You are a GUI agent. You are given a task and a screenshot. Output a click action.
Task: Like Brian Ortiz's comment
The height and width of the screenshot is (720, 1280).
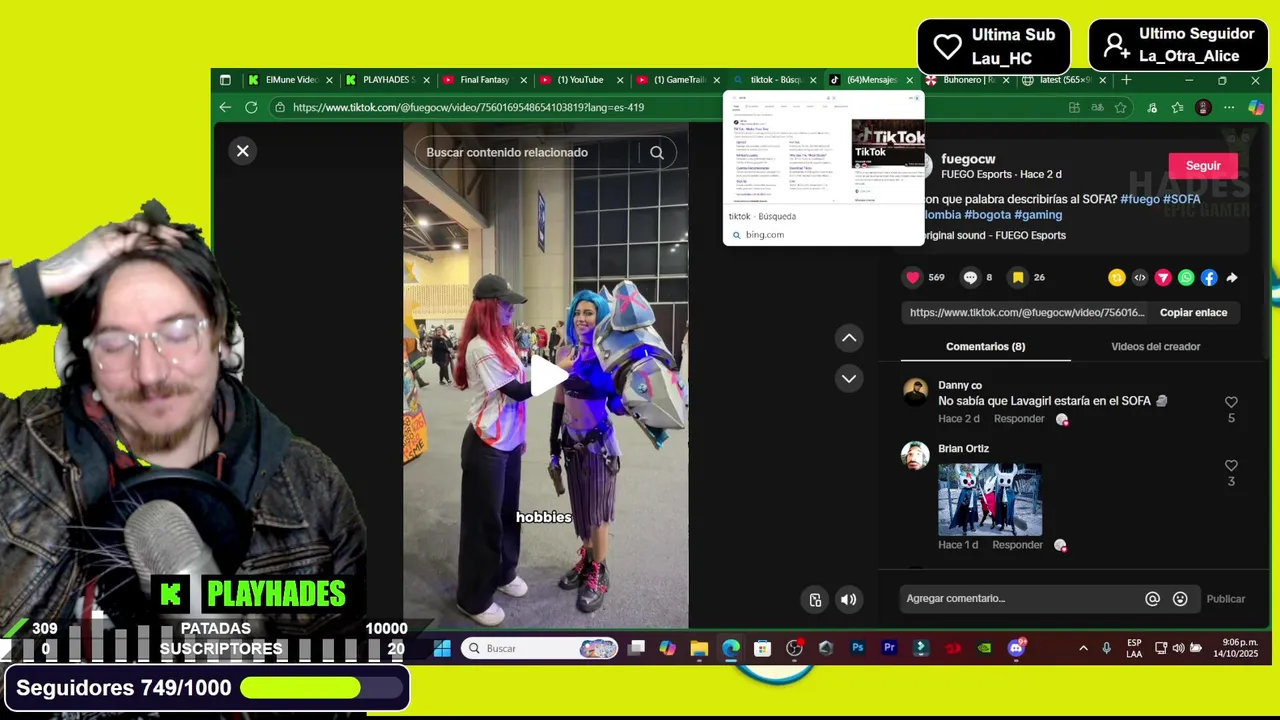[1231, 466]
